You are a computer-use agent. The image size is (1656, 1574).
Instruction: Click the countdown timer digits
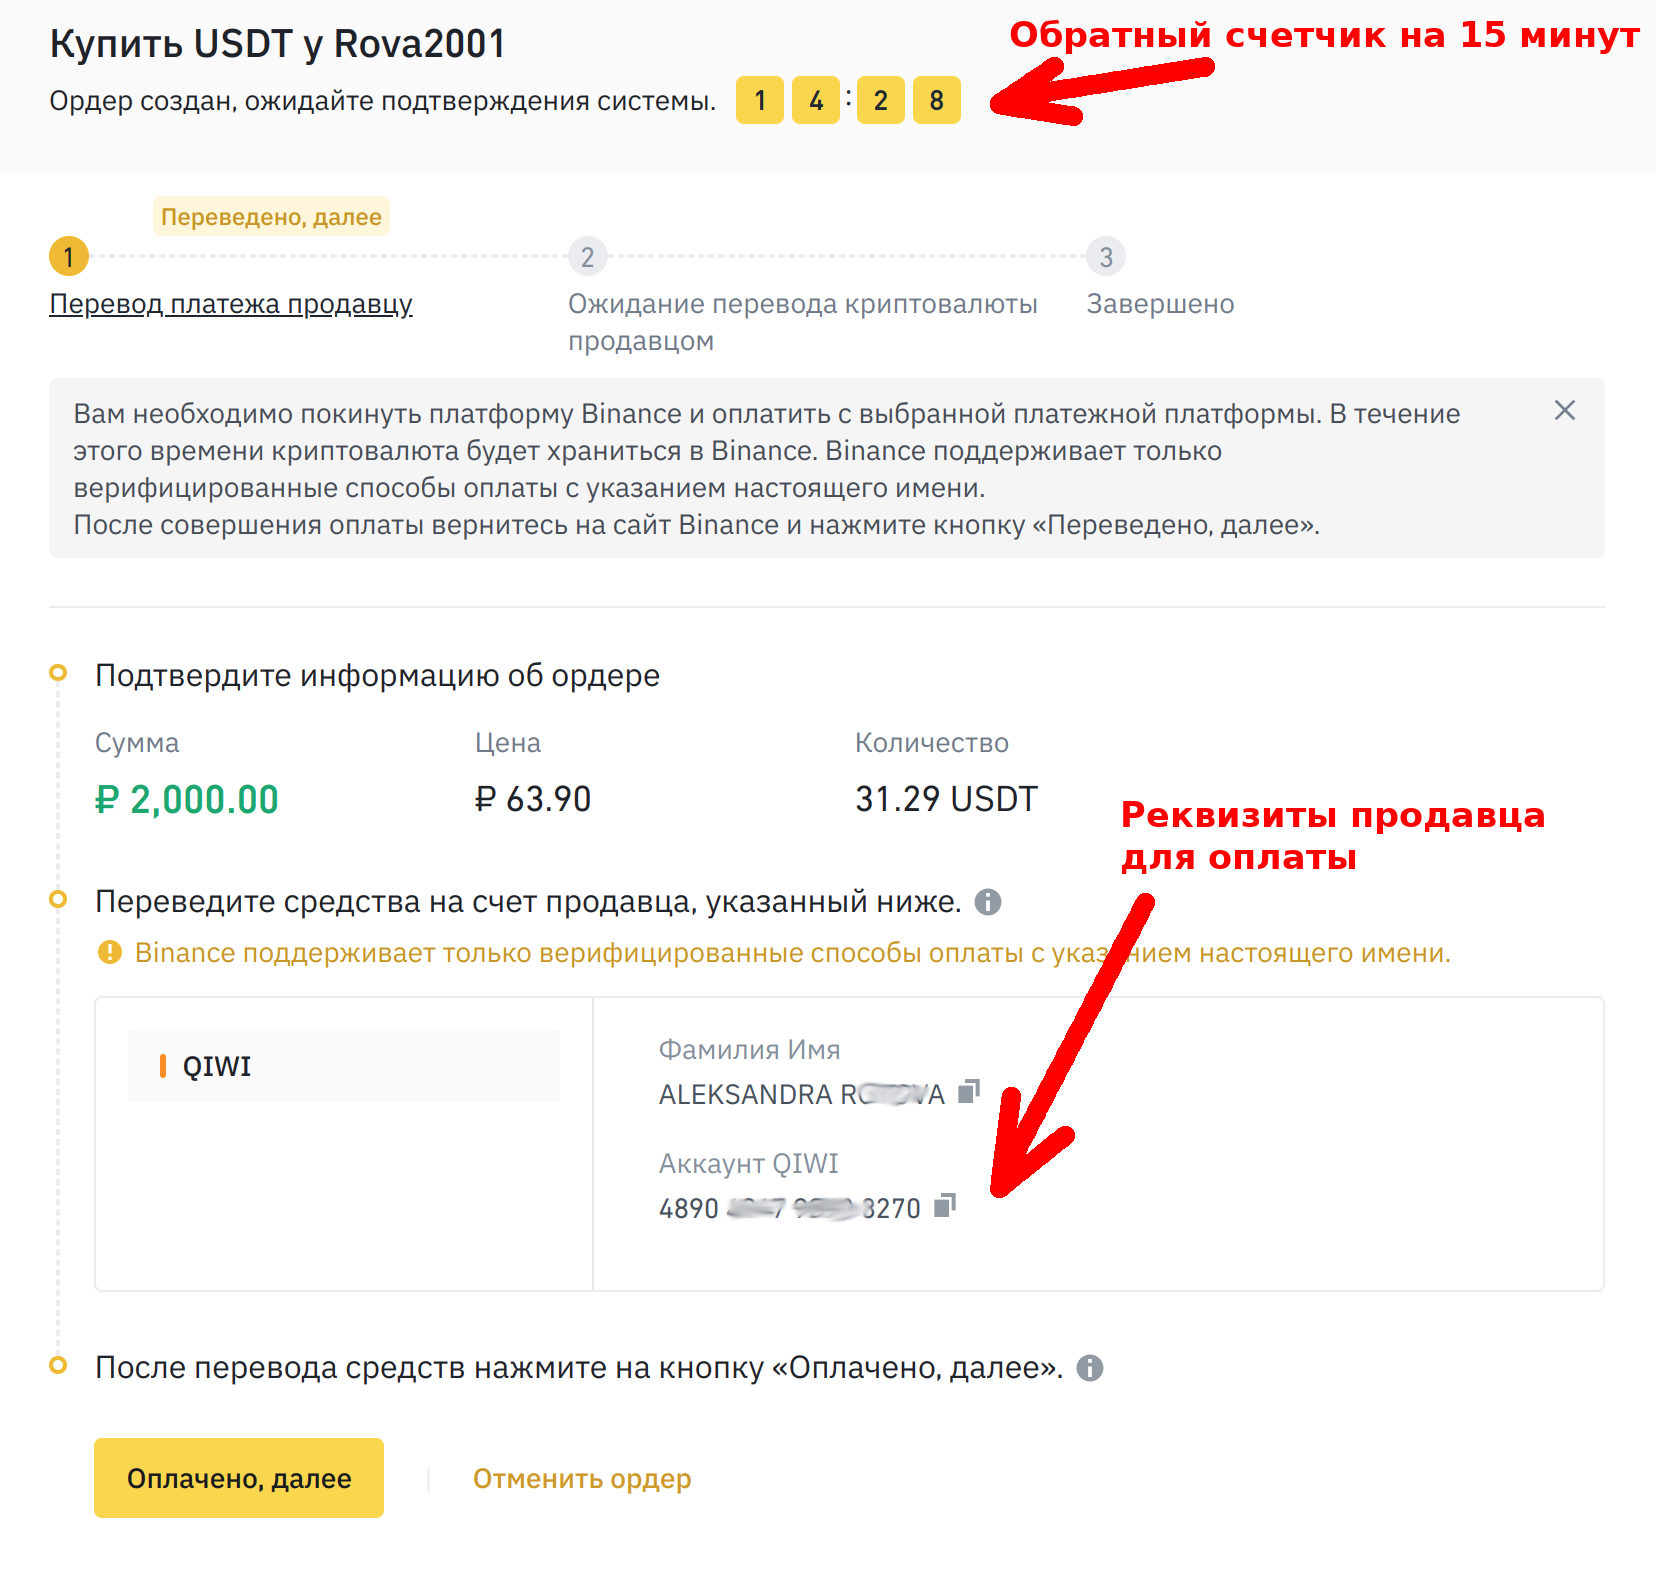pyautogui.click(x=848, y=100)
